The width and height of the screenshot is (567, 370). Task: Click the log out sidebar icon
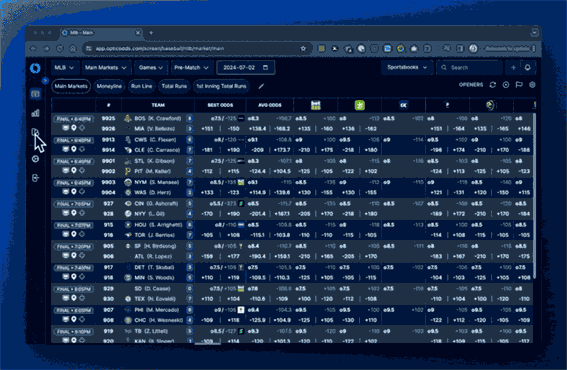(35, 178)
